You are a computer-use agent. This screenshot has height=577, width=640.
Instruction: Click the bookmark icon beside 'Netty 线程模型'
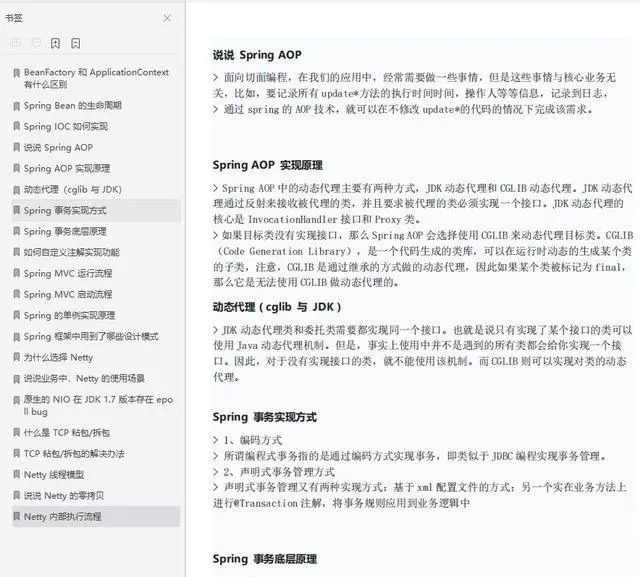[x=16, y=475]
